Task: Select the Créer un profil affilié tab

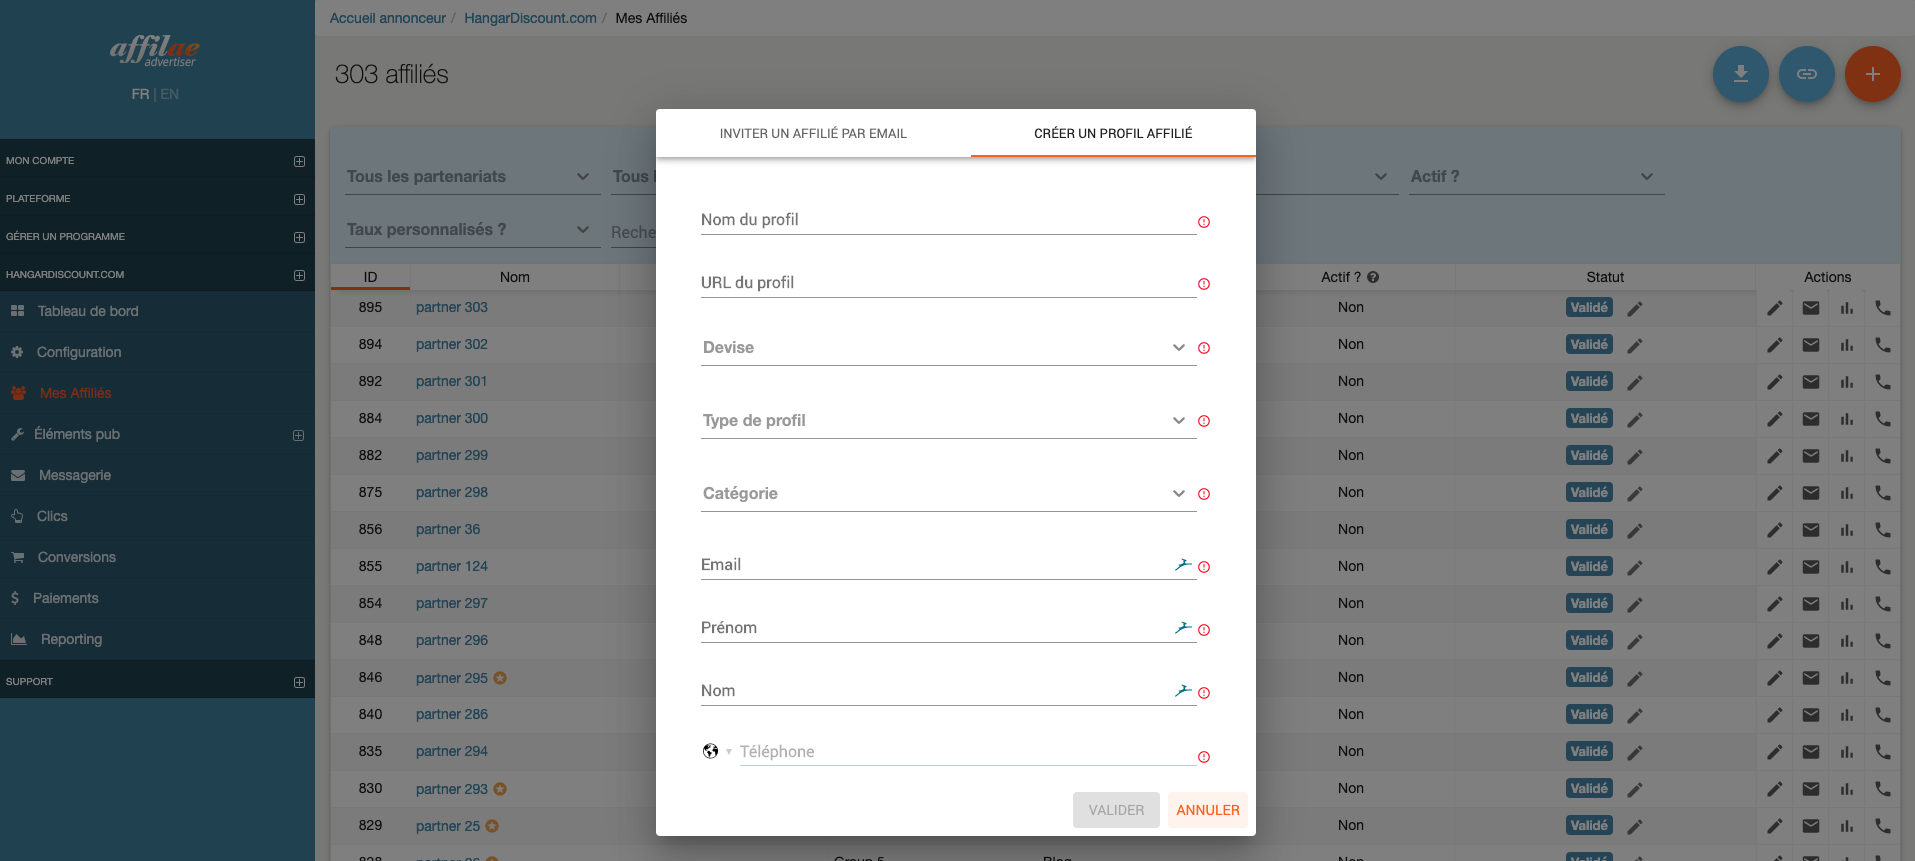Action: [x=1112, y=133]
